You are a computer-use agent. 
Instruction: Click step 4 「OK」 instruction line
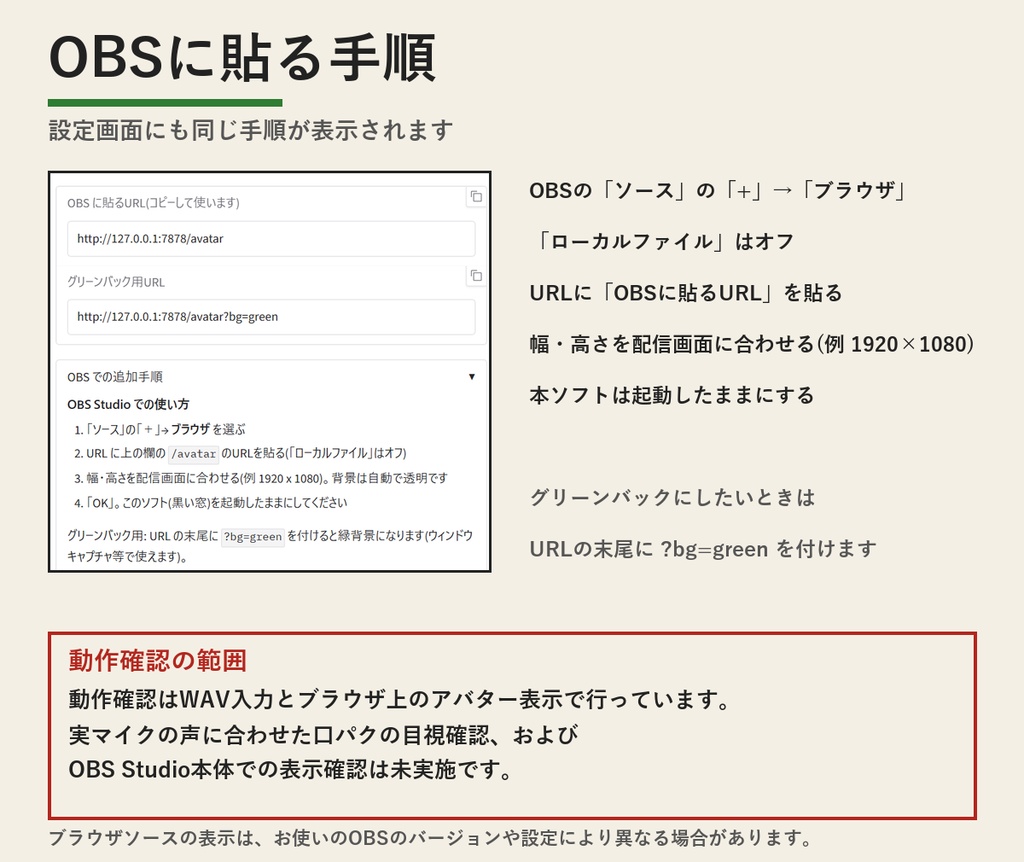click(210, 503)
